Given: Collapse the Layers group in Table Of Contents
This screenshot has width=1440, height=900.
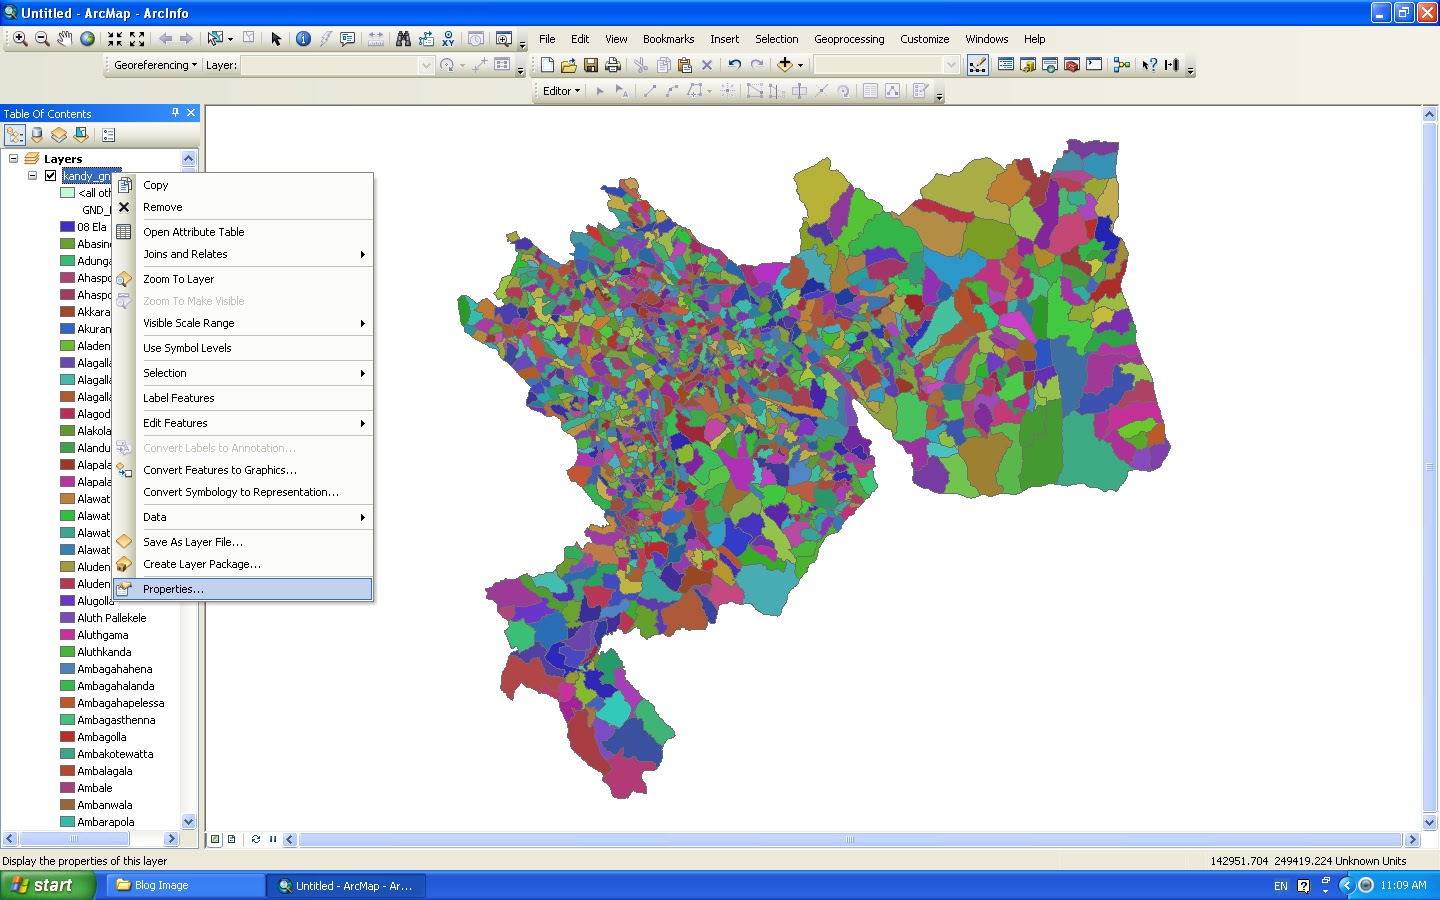Looking at the screenshot, I should tap(13, 158).
